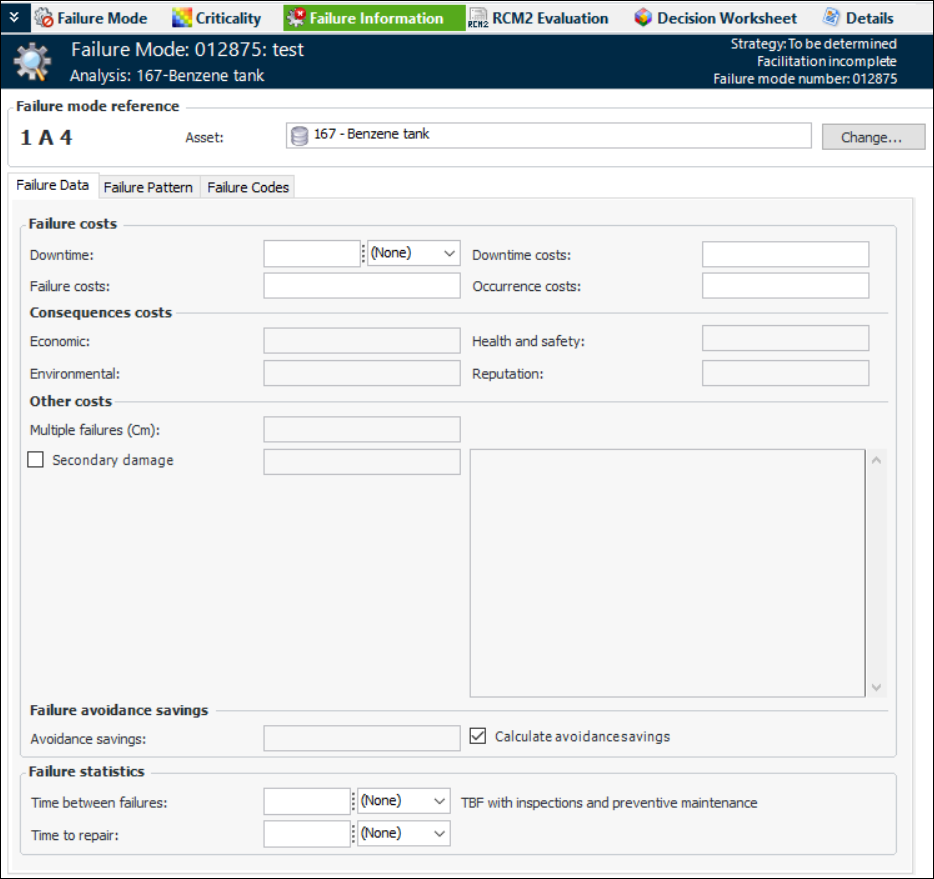Click the Asset field 167 - Benzene tank
934x879 pixels.
pyautogui.click(x=549, y=135)
